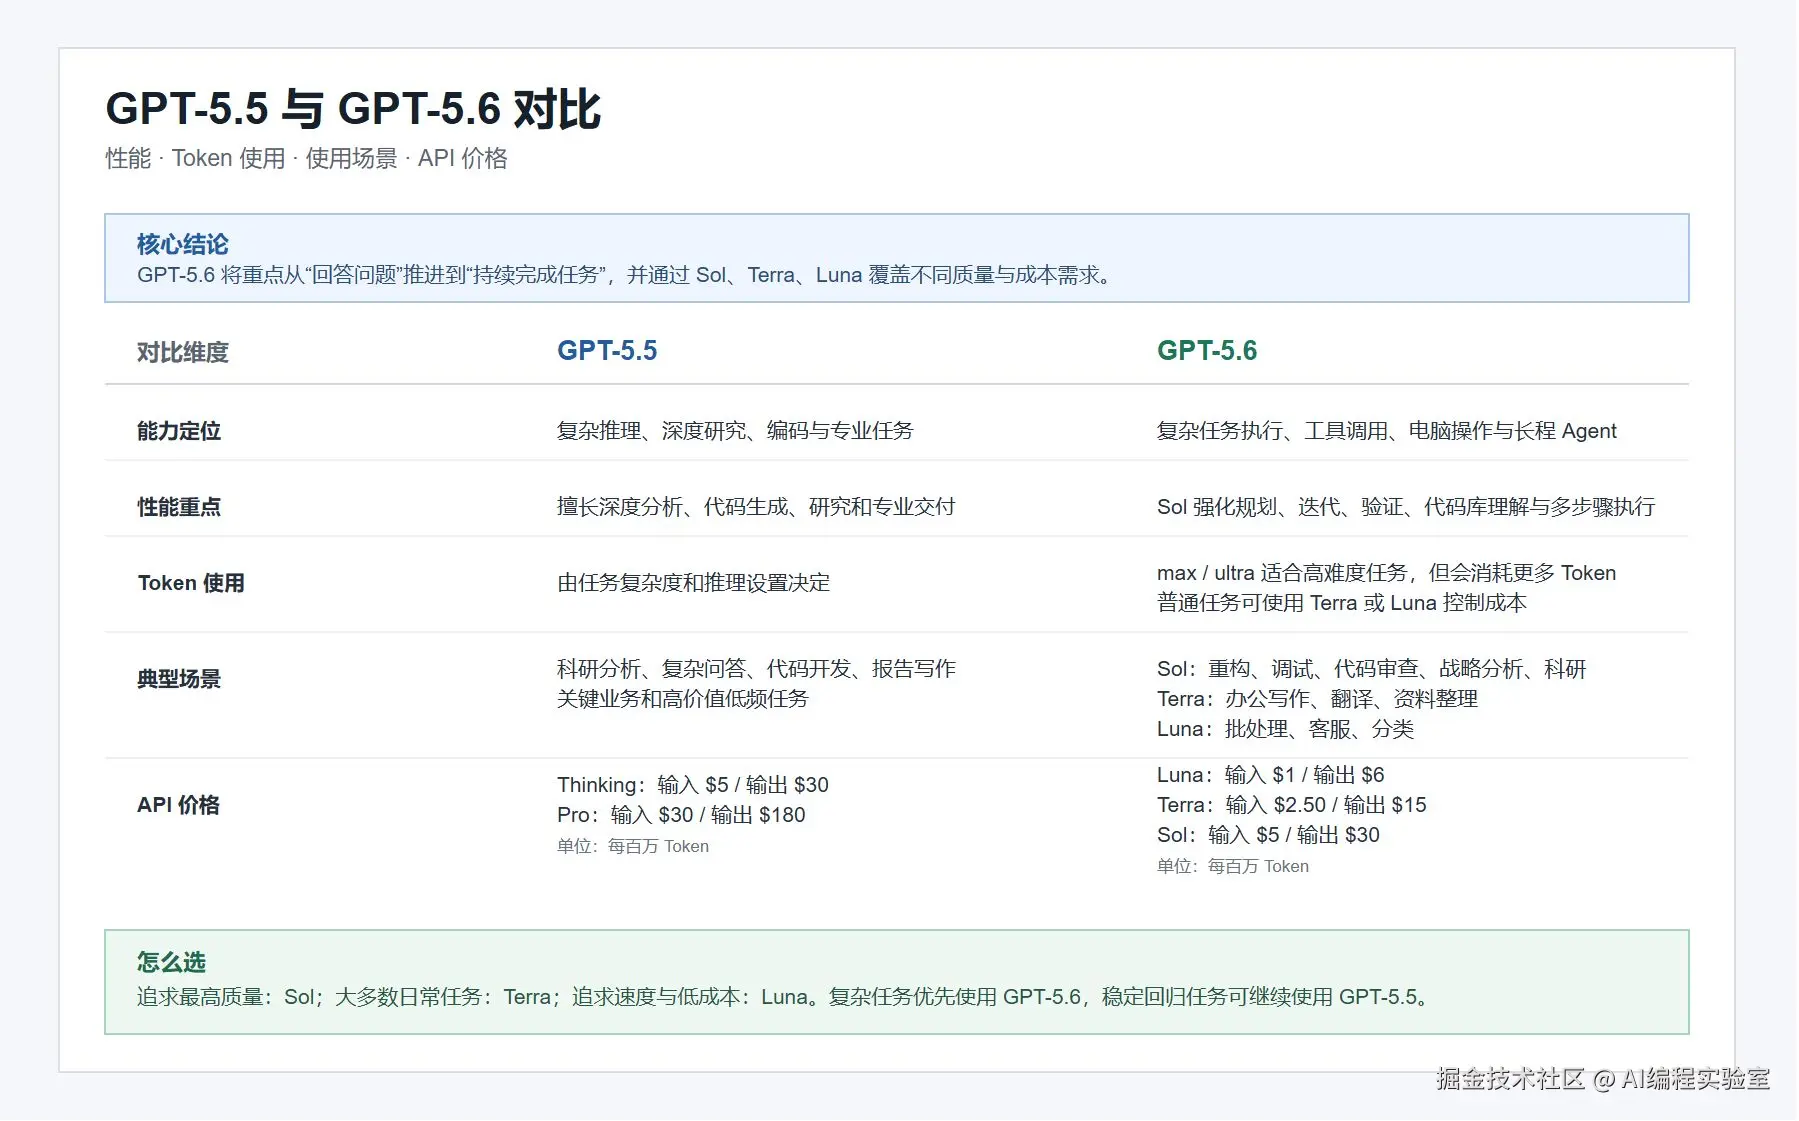Select the sentence starting "追求最高质量：Sol"
The height and width of the screenshot is (1121, 1799).
(x=784, y=997)
